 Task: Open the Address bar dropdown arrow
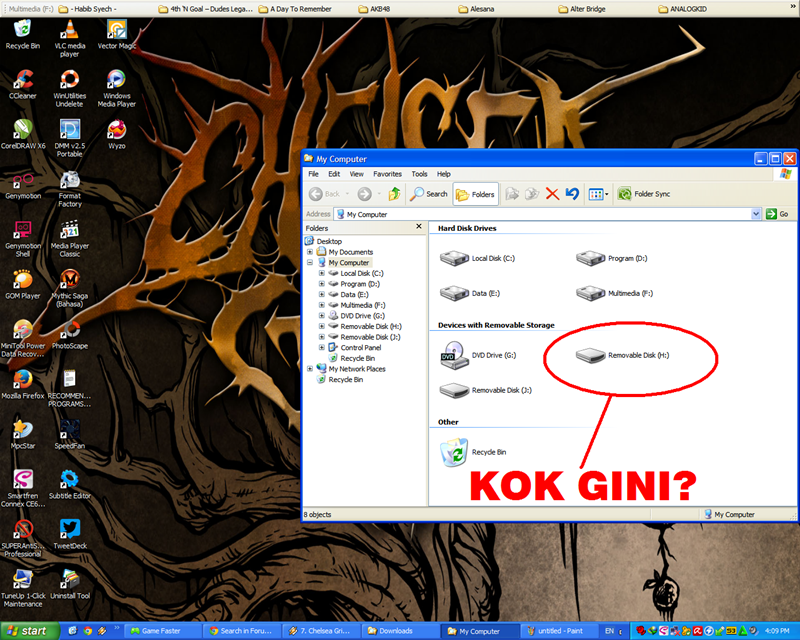tap(756, 214)
